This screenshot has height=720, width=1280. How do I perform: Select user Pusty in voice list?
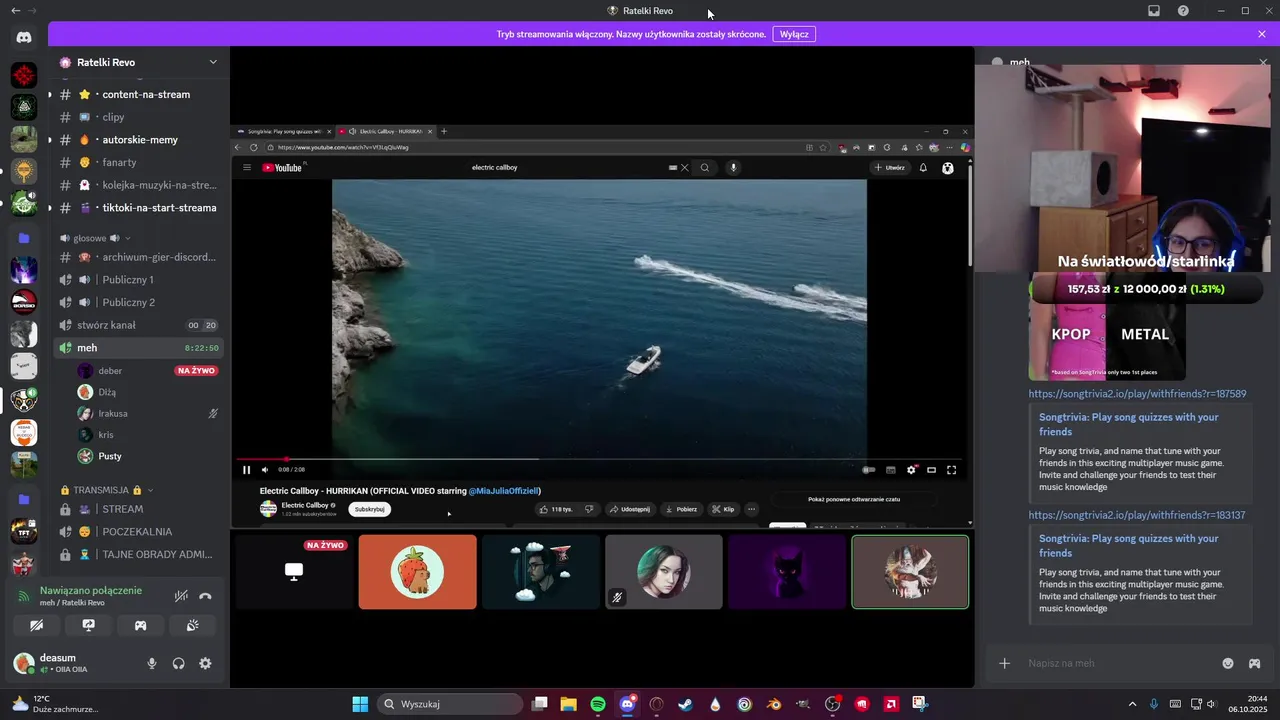(148, 456)
